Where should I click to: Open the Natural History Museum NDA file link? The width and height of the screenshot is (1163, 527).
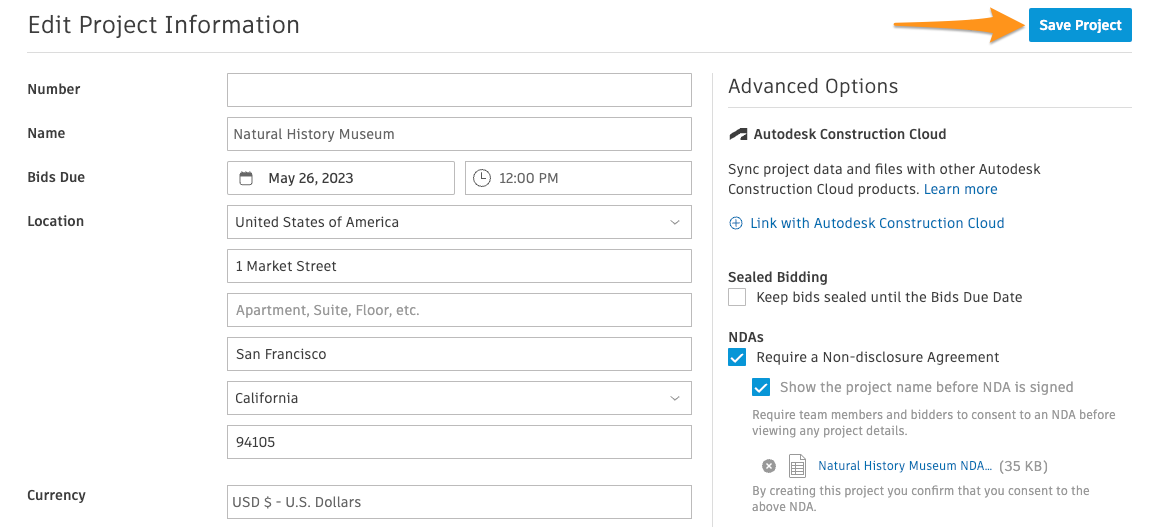tap(905, 466)
